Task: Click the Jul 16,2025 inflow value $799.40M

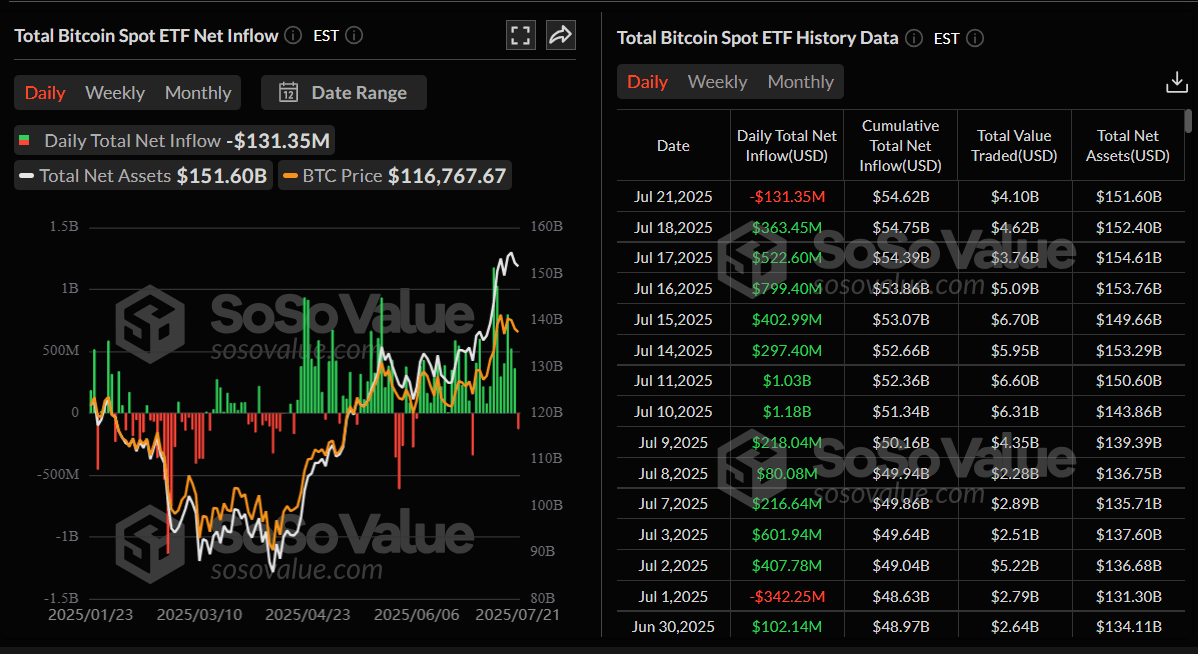Action: click(x=787, y=288)
